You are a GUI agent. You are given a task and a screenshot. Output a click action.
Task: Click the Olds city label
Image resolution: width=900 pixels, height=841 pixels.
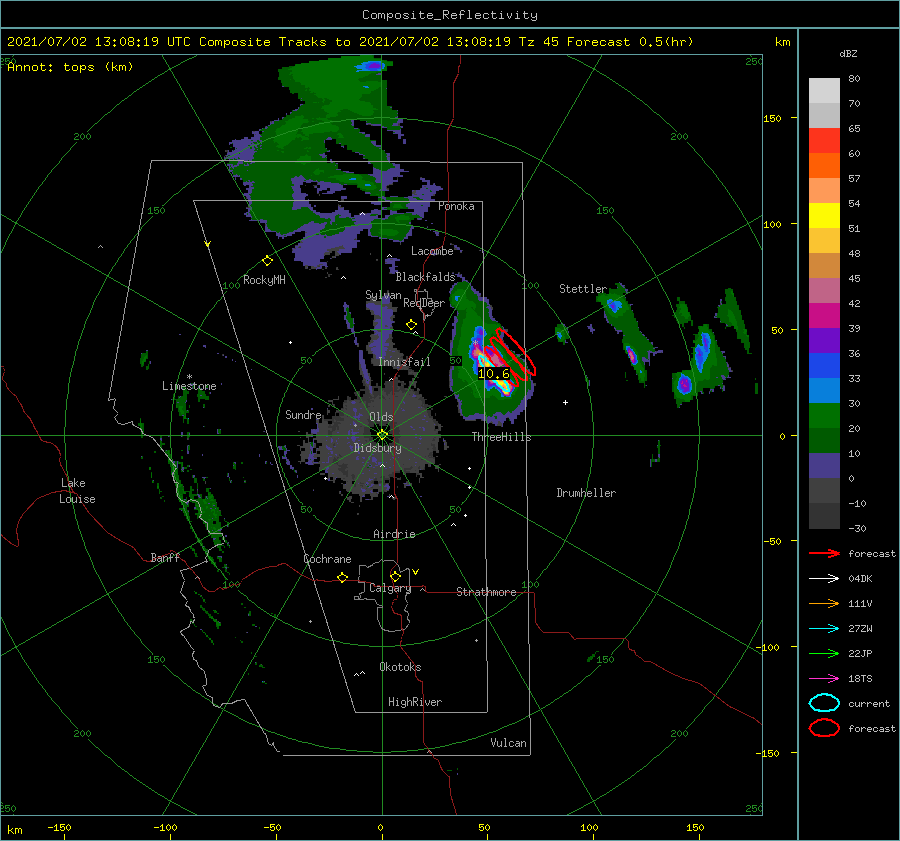tap(381, 417)
